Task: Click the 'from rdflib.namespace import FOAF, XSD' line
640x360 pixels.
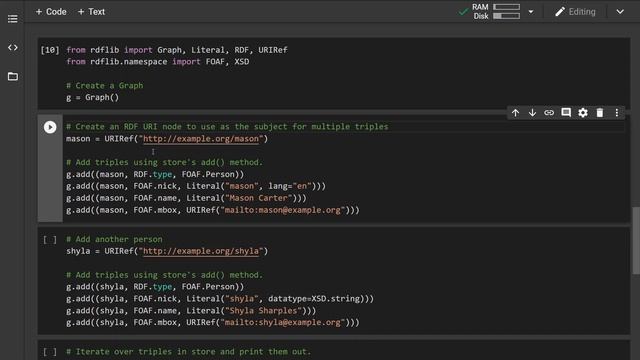Action: tap(158, 62)
